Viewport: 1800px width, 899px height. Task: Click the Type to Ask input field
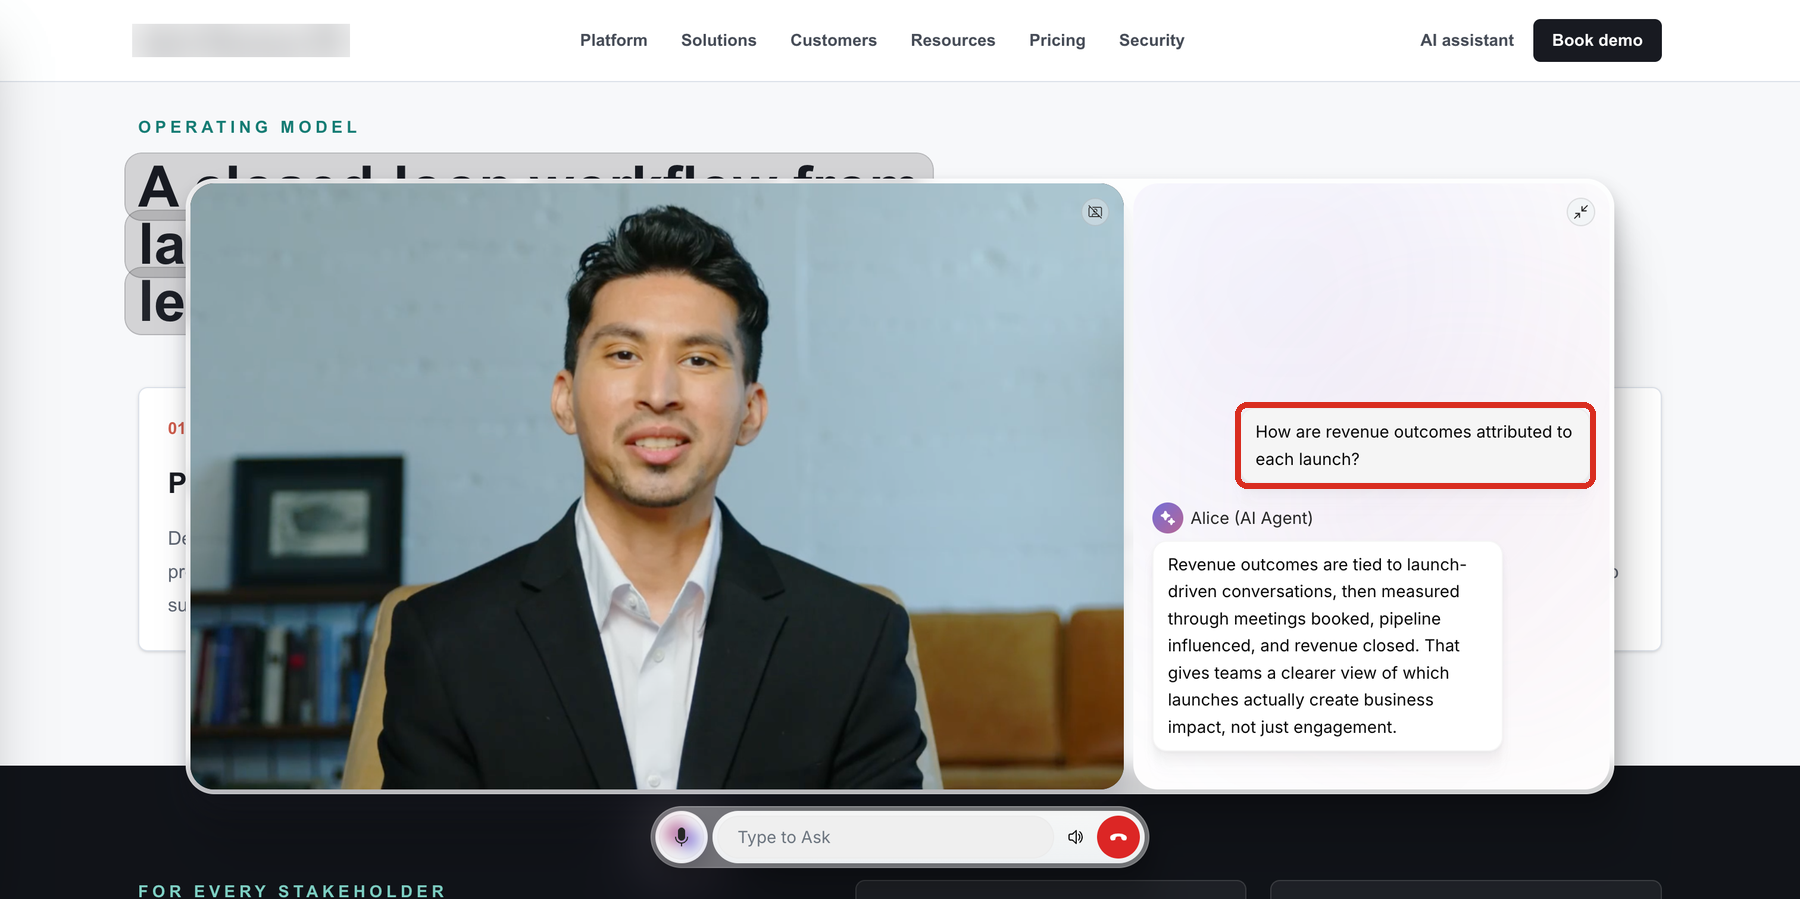pos(884,837)
